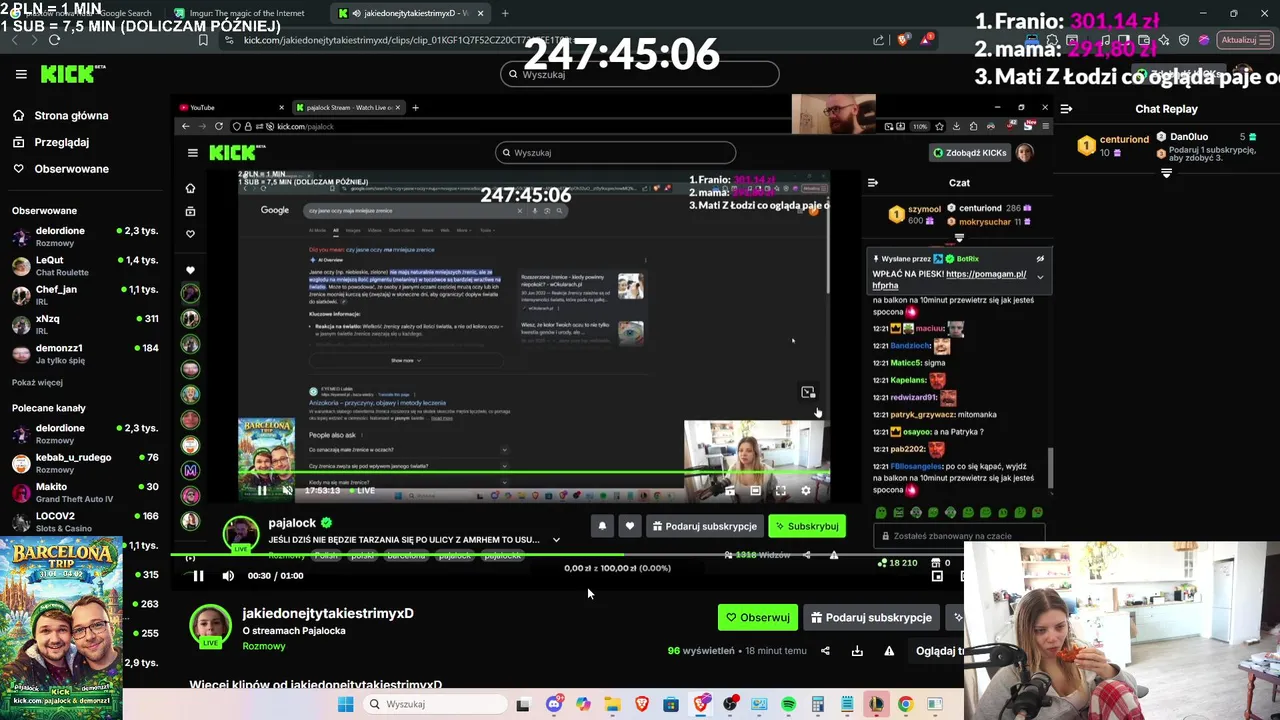Click the Wyszukaj field in embedded Kick page
Viewport: 1280px width, 720px height.
(x=615, y=152)
